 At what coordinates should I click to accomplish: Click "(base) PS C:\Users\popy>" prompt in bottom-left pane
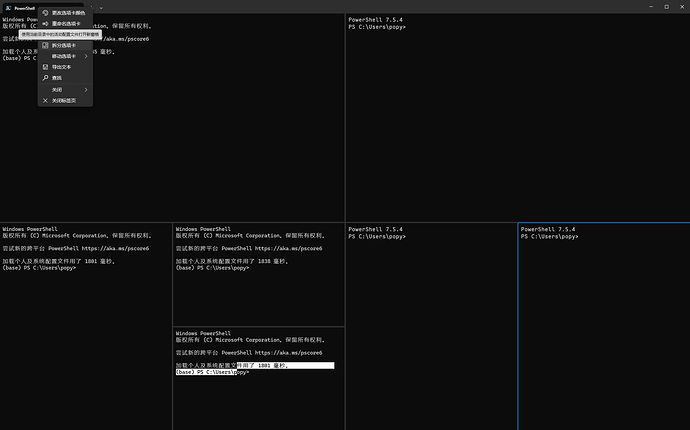point(39,268)
